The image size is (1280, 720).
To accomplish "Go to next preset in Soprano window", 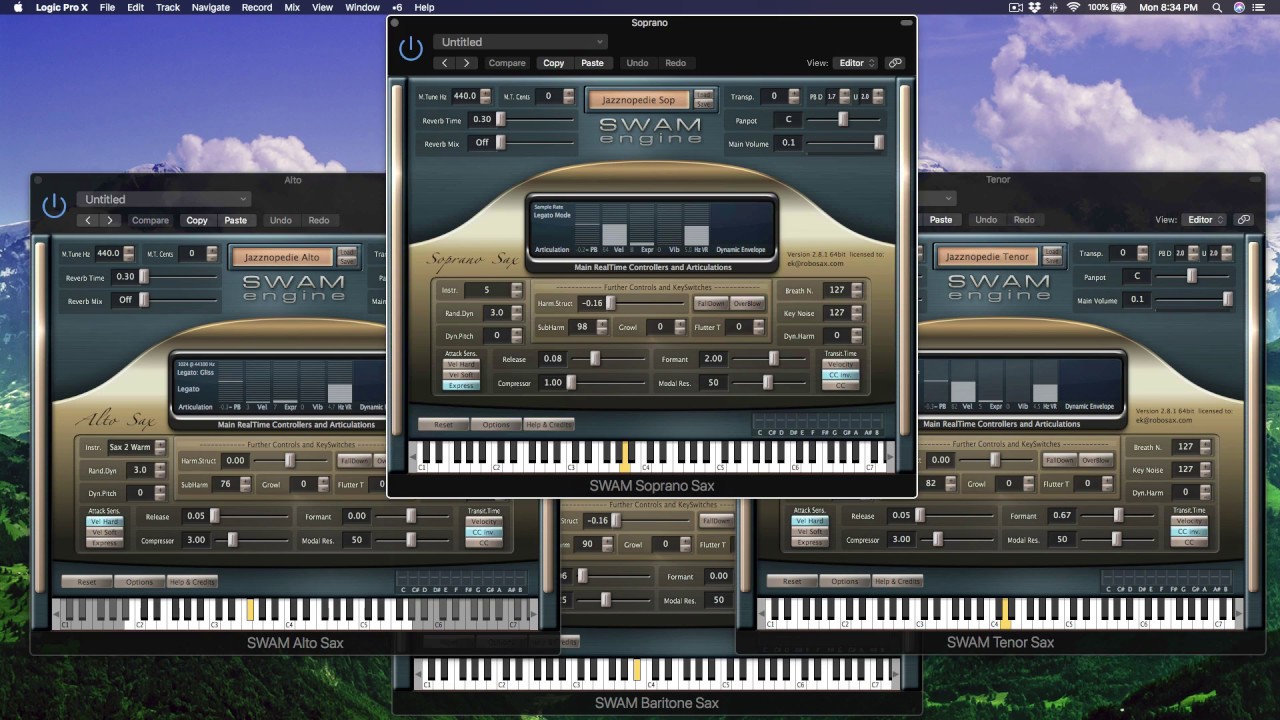I will [466, 63].
